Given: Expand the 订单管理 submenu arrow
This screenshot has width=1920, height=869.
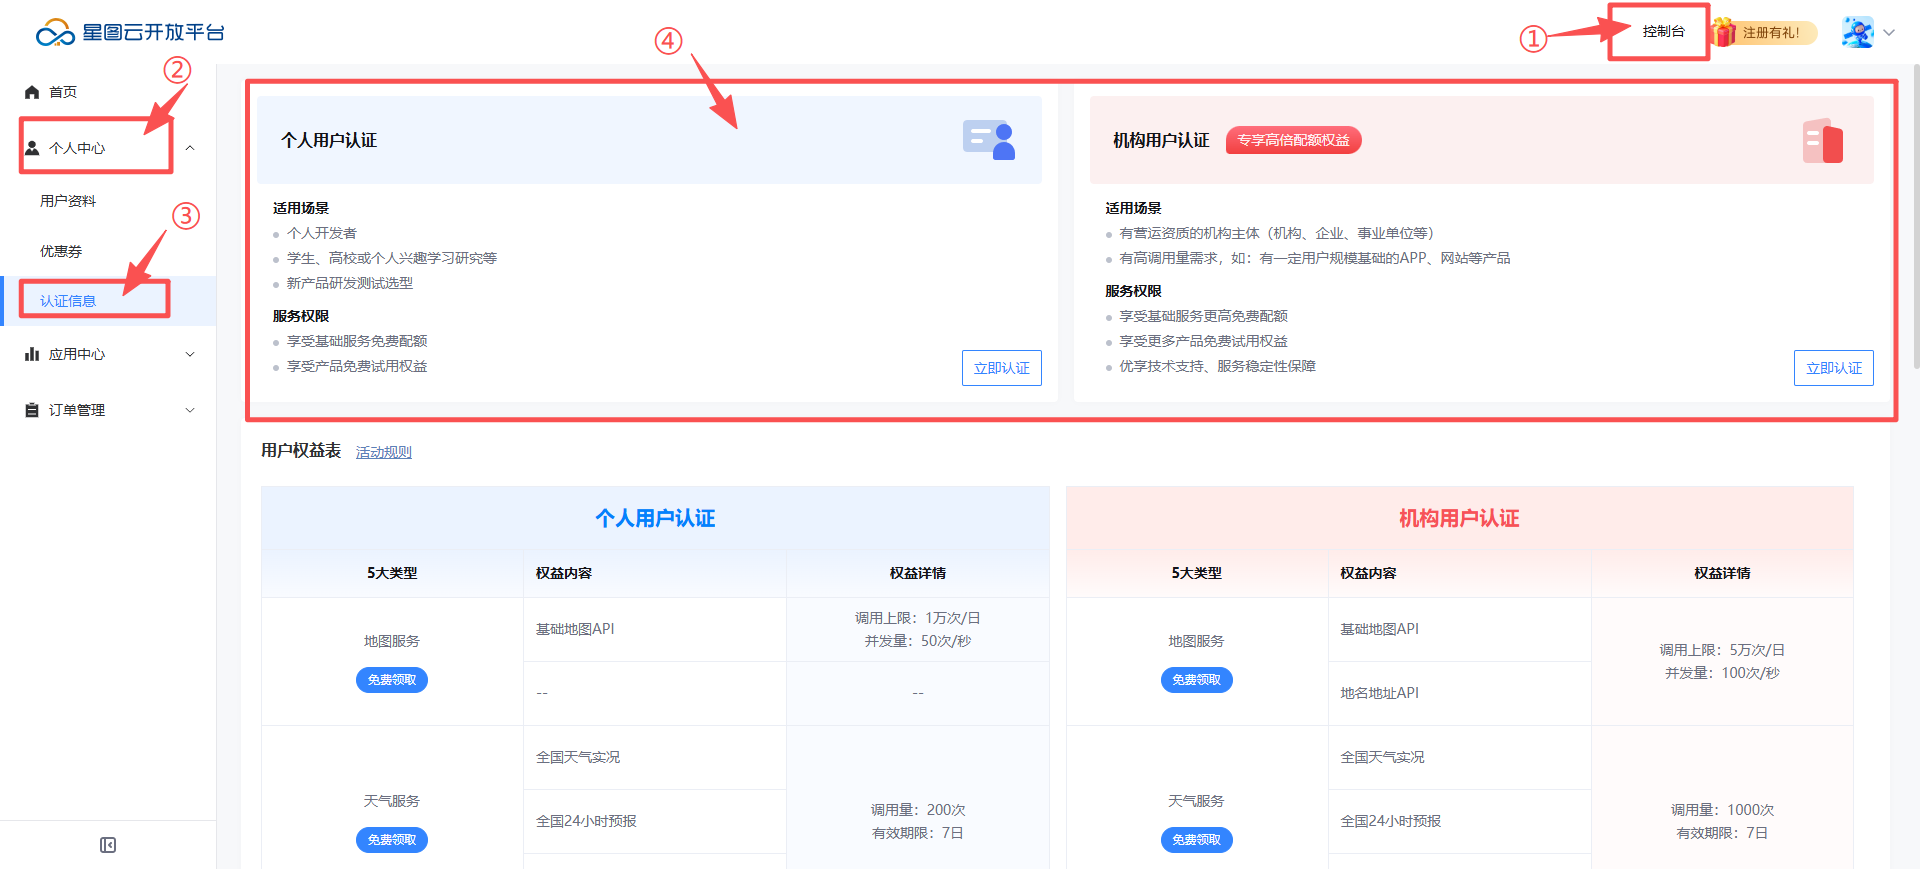Looking at the screenshot, I should (190, 410).
